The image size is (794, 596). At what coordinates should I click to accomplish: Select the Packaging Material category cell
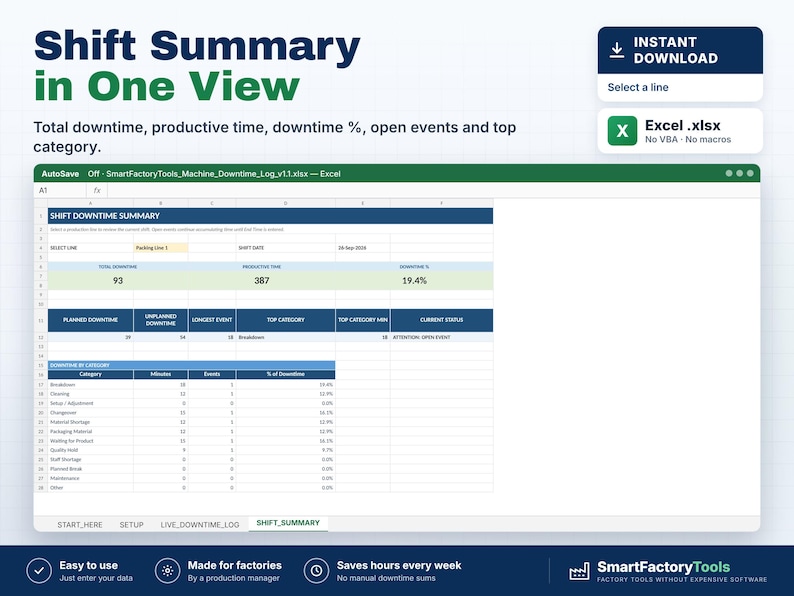[91, 431]
